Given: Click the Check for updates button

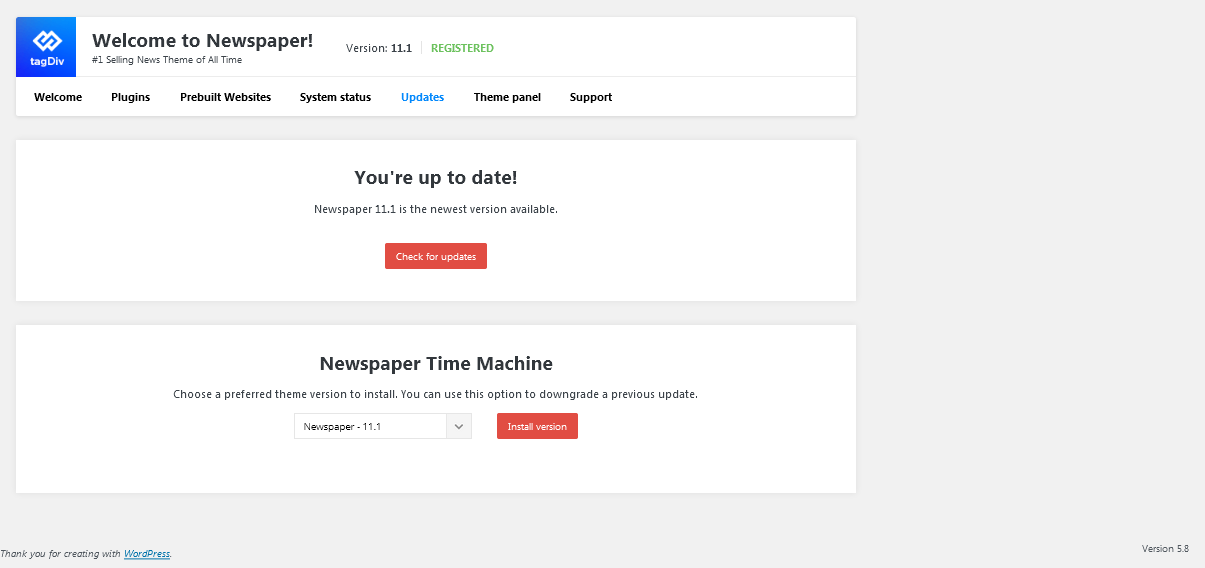Looking at the screenshot, I should click(x=436, y=256).
